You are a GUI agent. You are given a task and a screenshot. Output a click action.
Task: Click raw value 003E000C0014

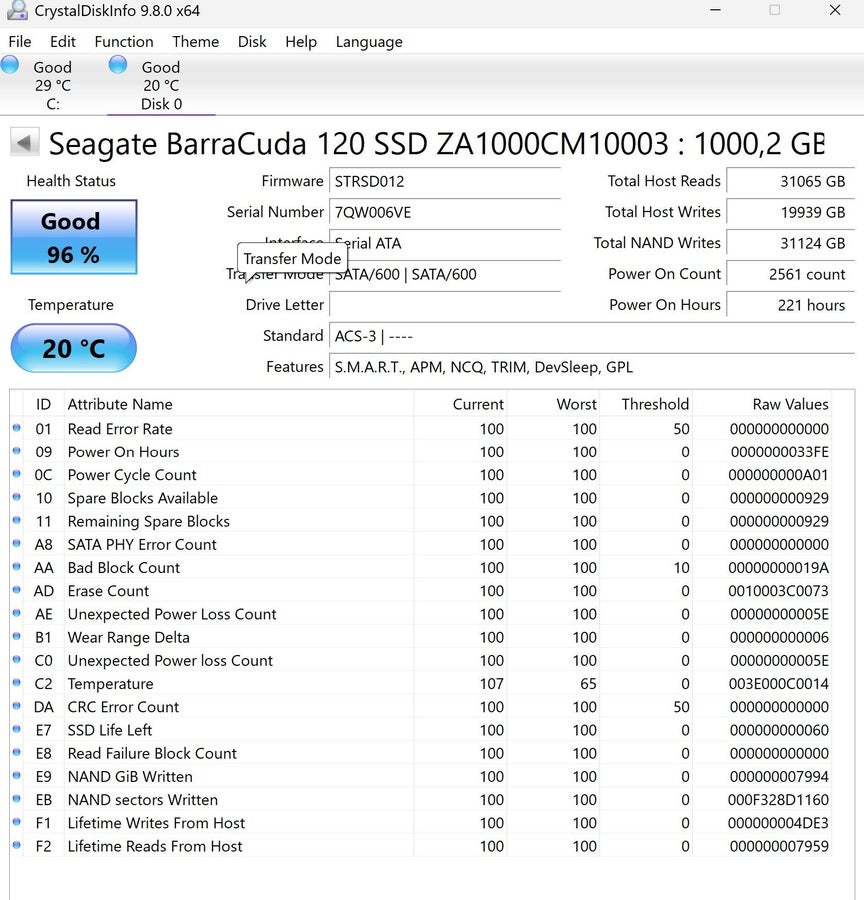[x=778, y=684]
